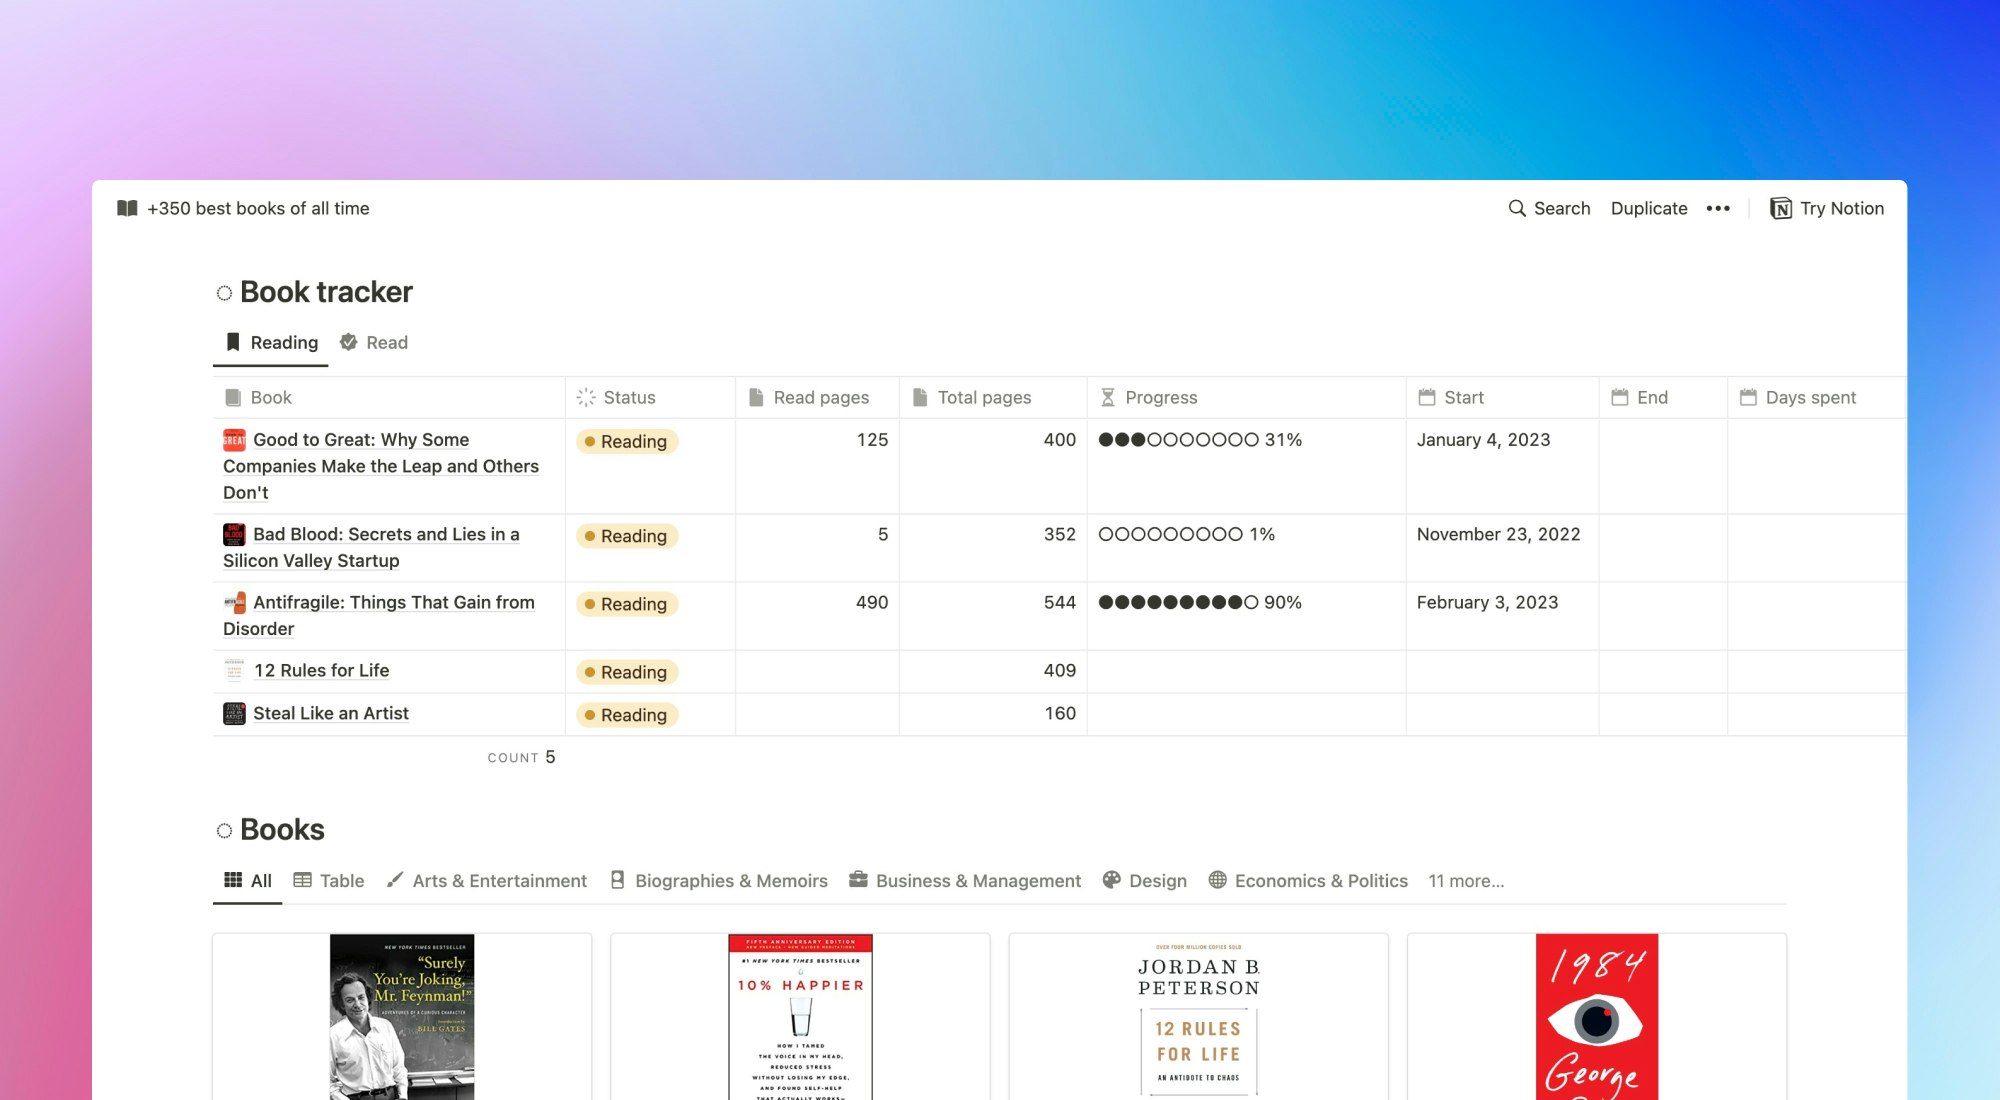Open the Biographies & Memoirs tab

[719, 881]
